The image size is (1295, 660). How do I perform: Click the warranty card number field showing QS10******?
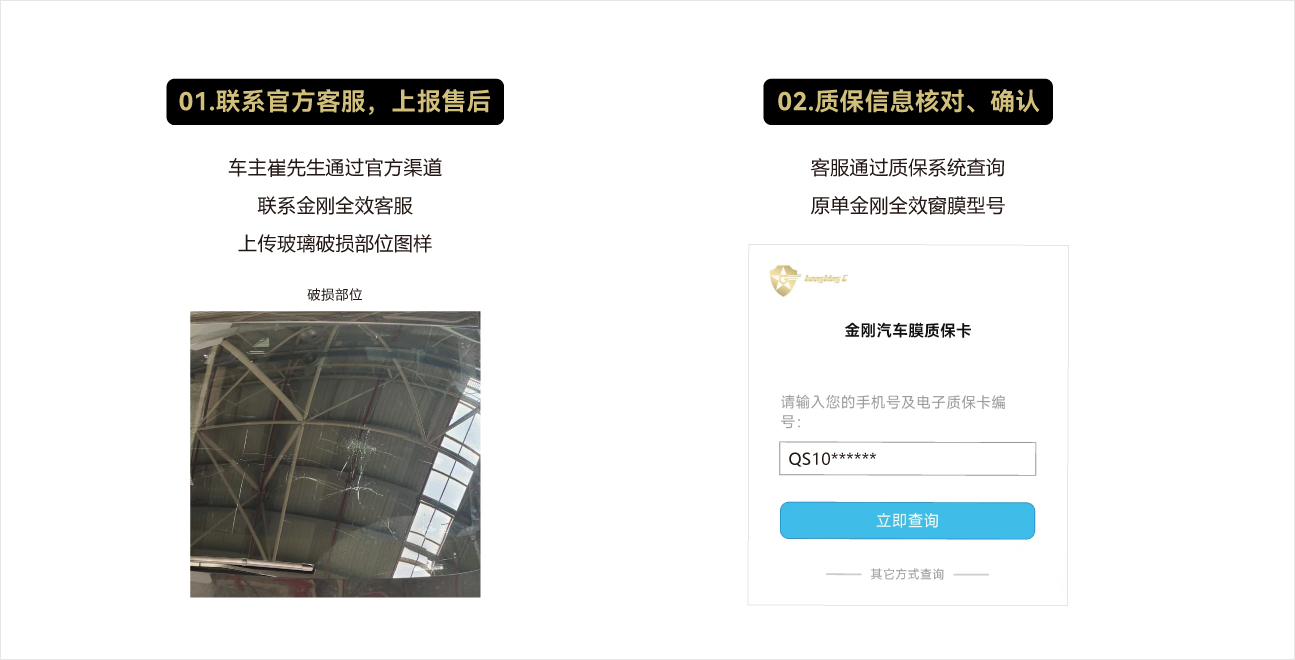[907, 459]
